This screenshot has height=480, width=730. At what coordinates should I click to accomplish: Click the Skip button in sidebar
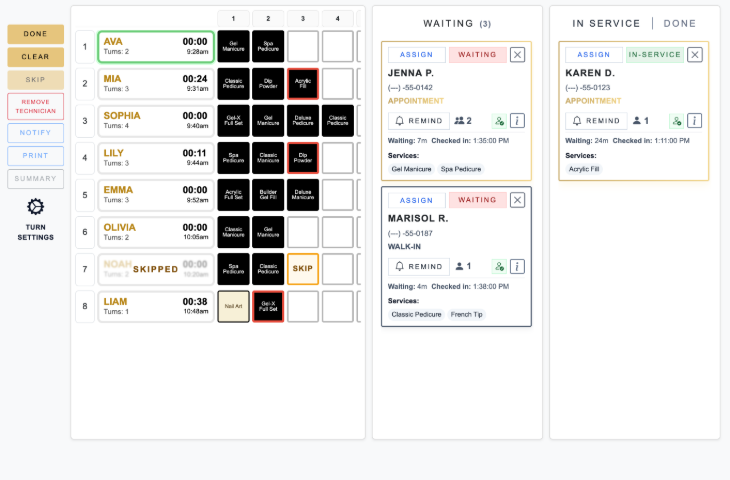pyautogui.click(x=35, y=80)
